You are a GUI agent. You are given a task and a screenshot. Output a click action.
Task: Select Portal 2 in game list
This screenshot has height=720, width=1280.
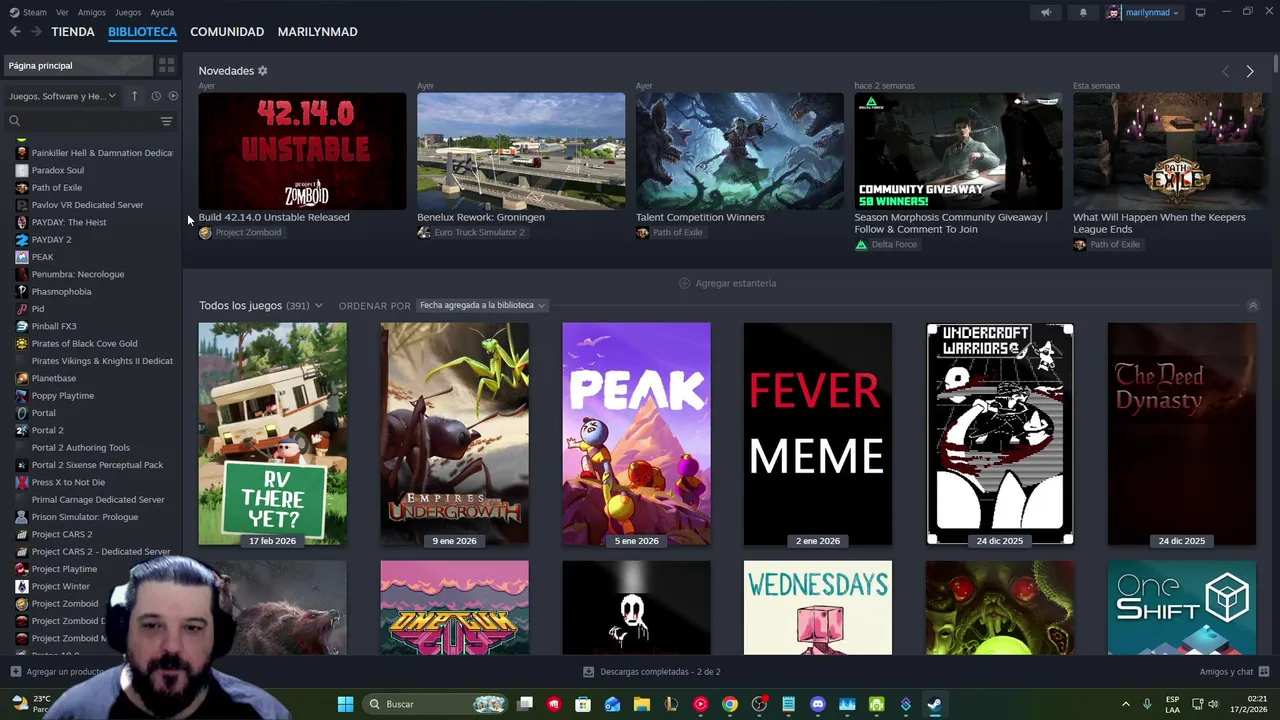[47, 430]
